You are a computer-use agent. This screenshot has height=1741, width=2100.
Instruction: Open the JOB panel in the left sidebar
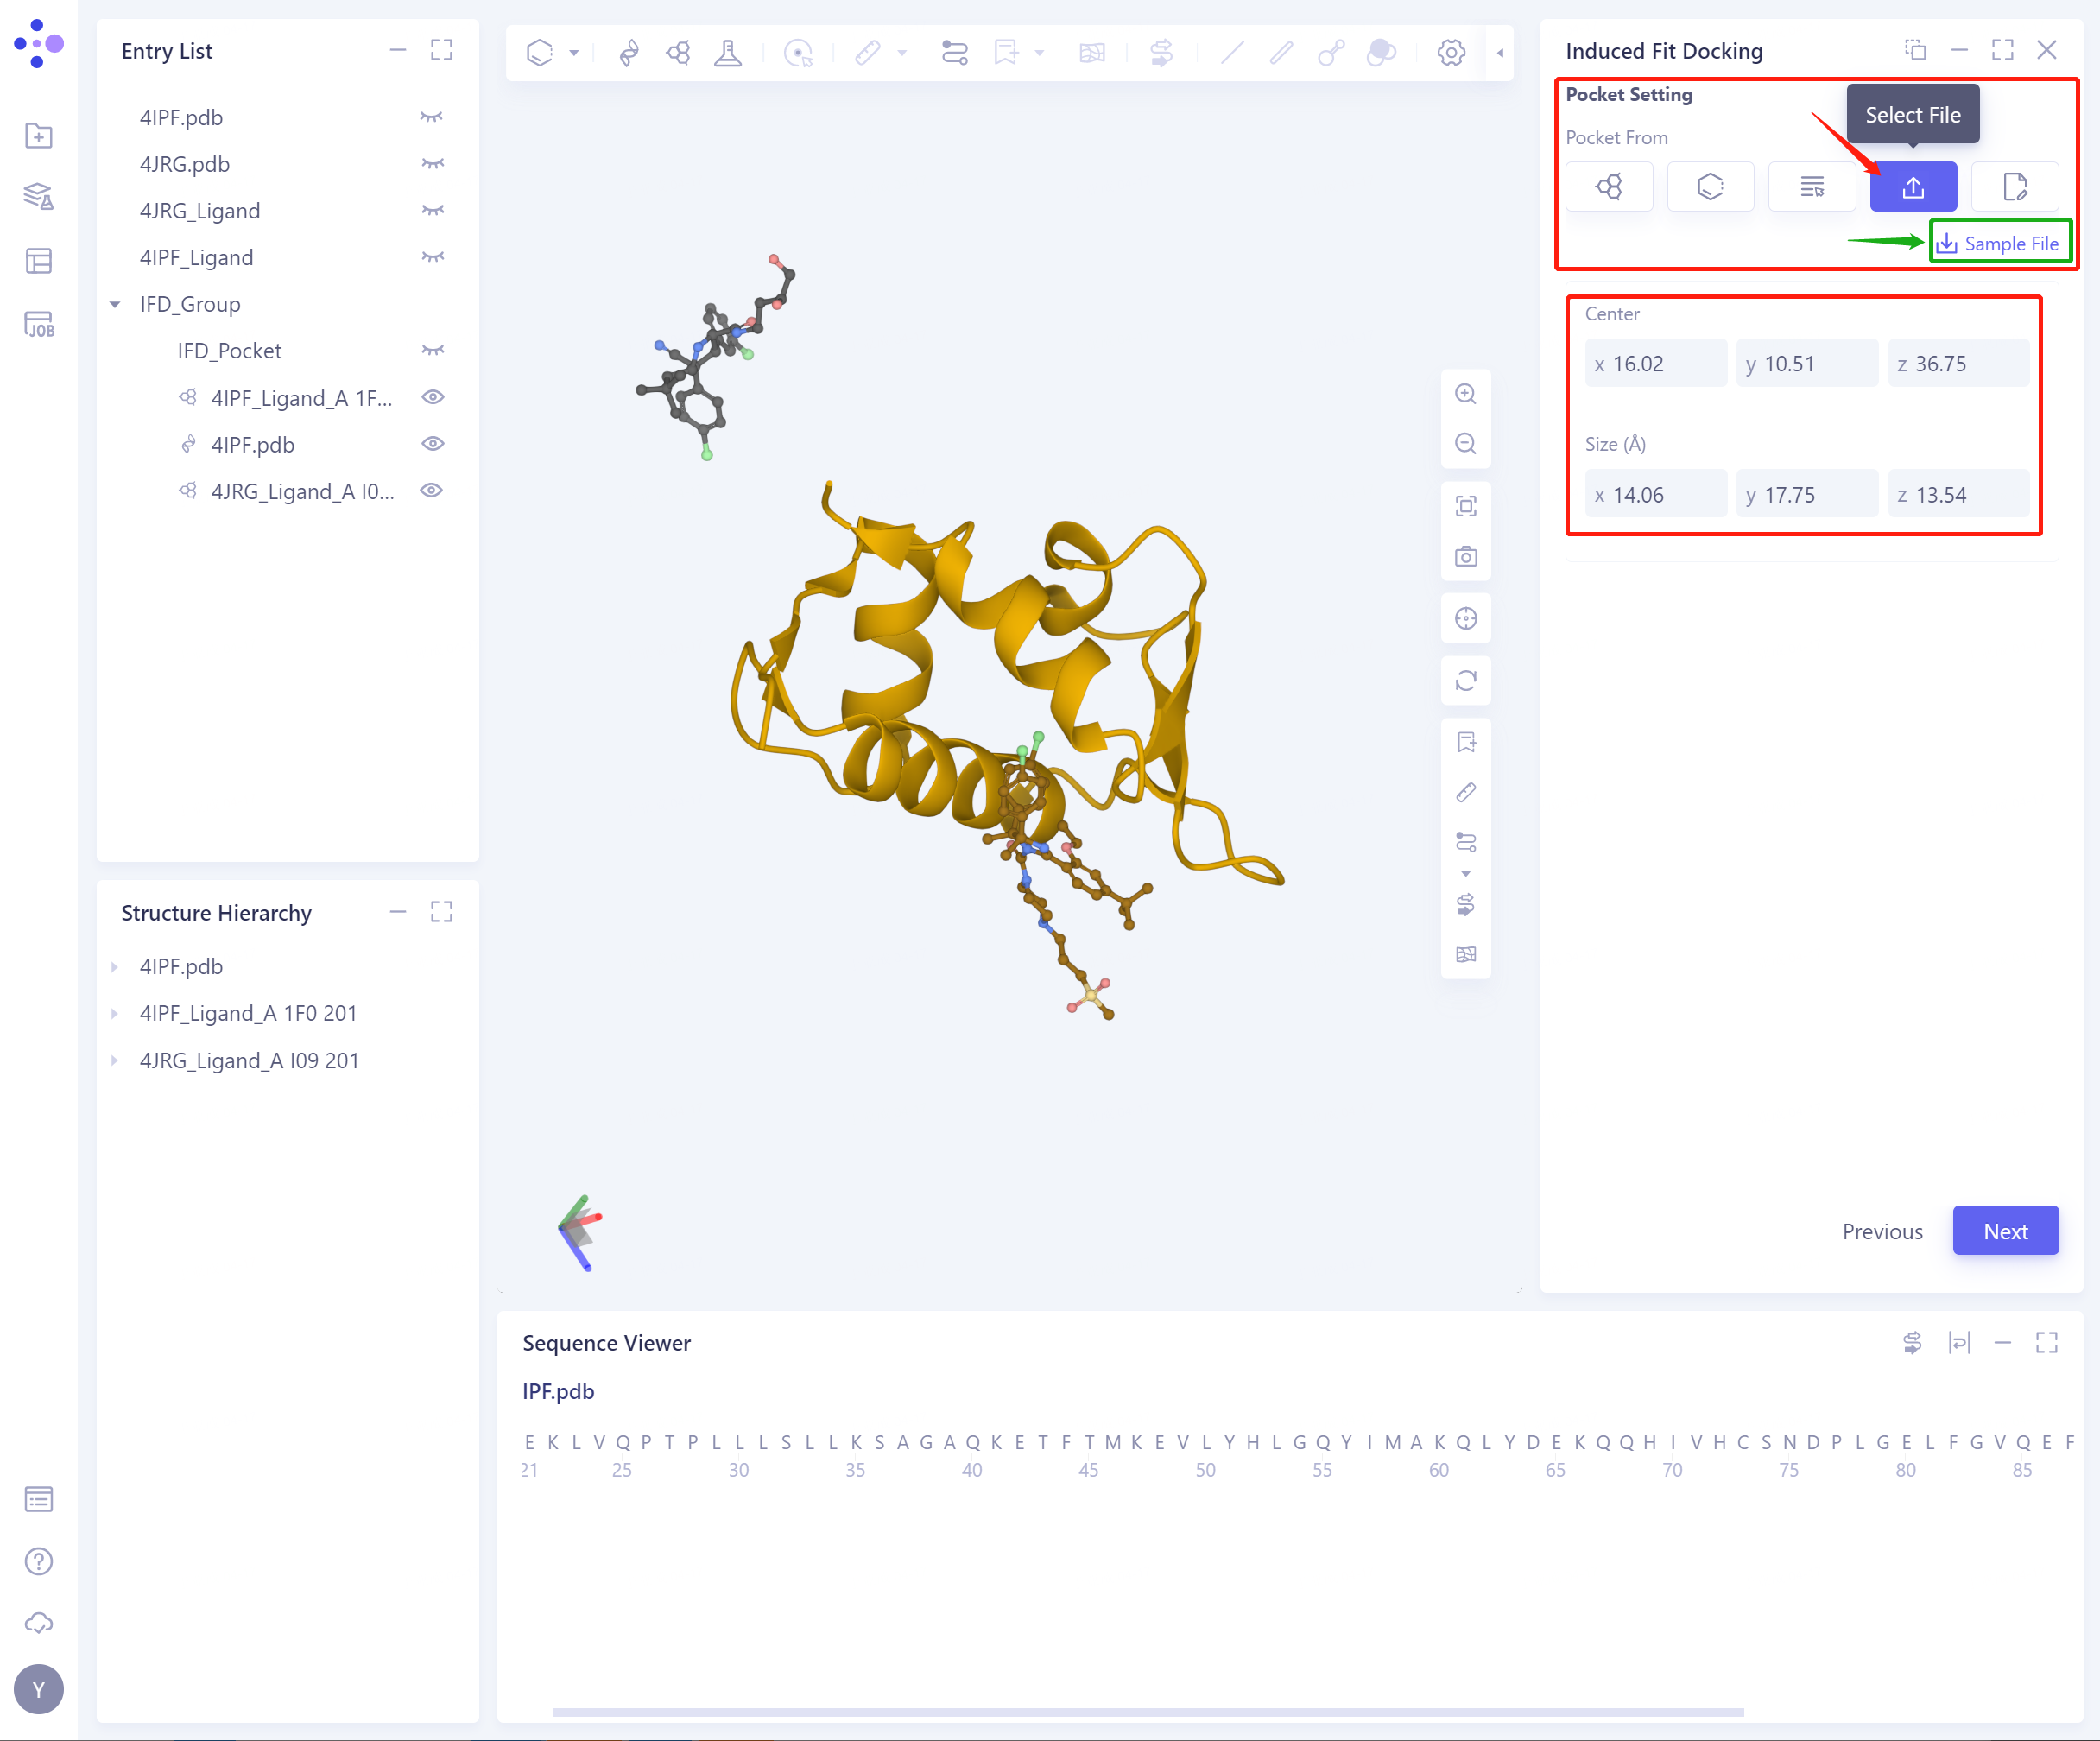[38, 324]
